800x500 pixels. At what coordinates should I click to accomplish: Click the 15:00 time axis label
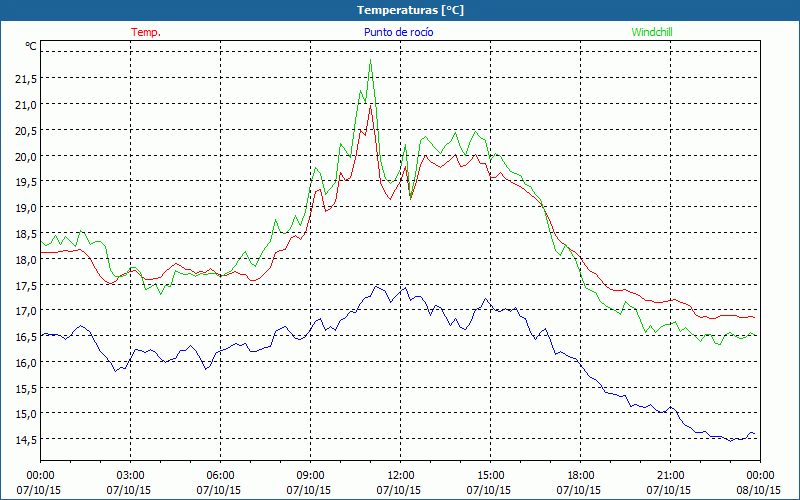pos(490,476)
